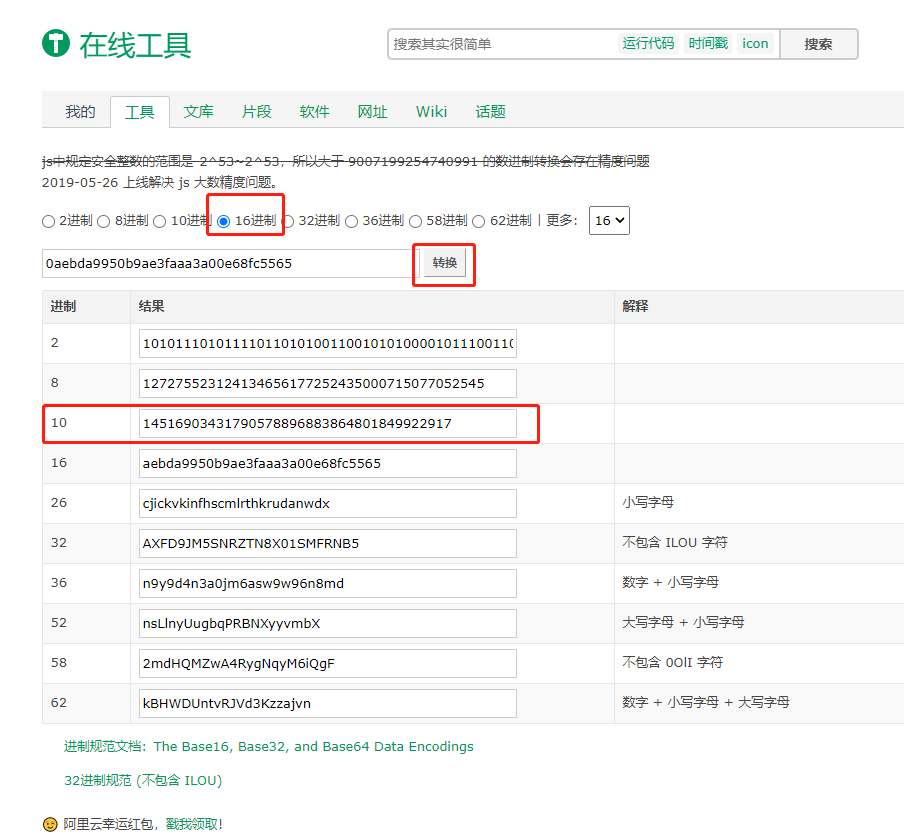Select the 16进制 radio button
Viewport: 904px width, 840px height.
[224, 221]
